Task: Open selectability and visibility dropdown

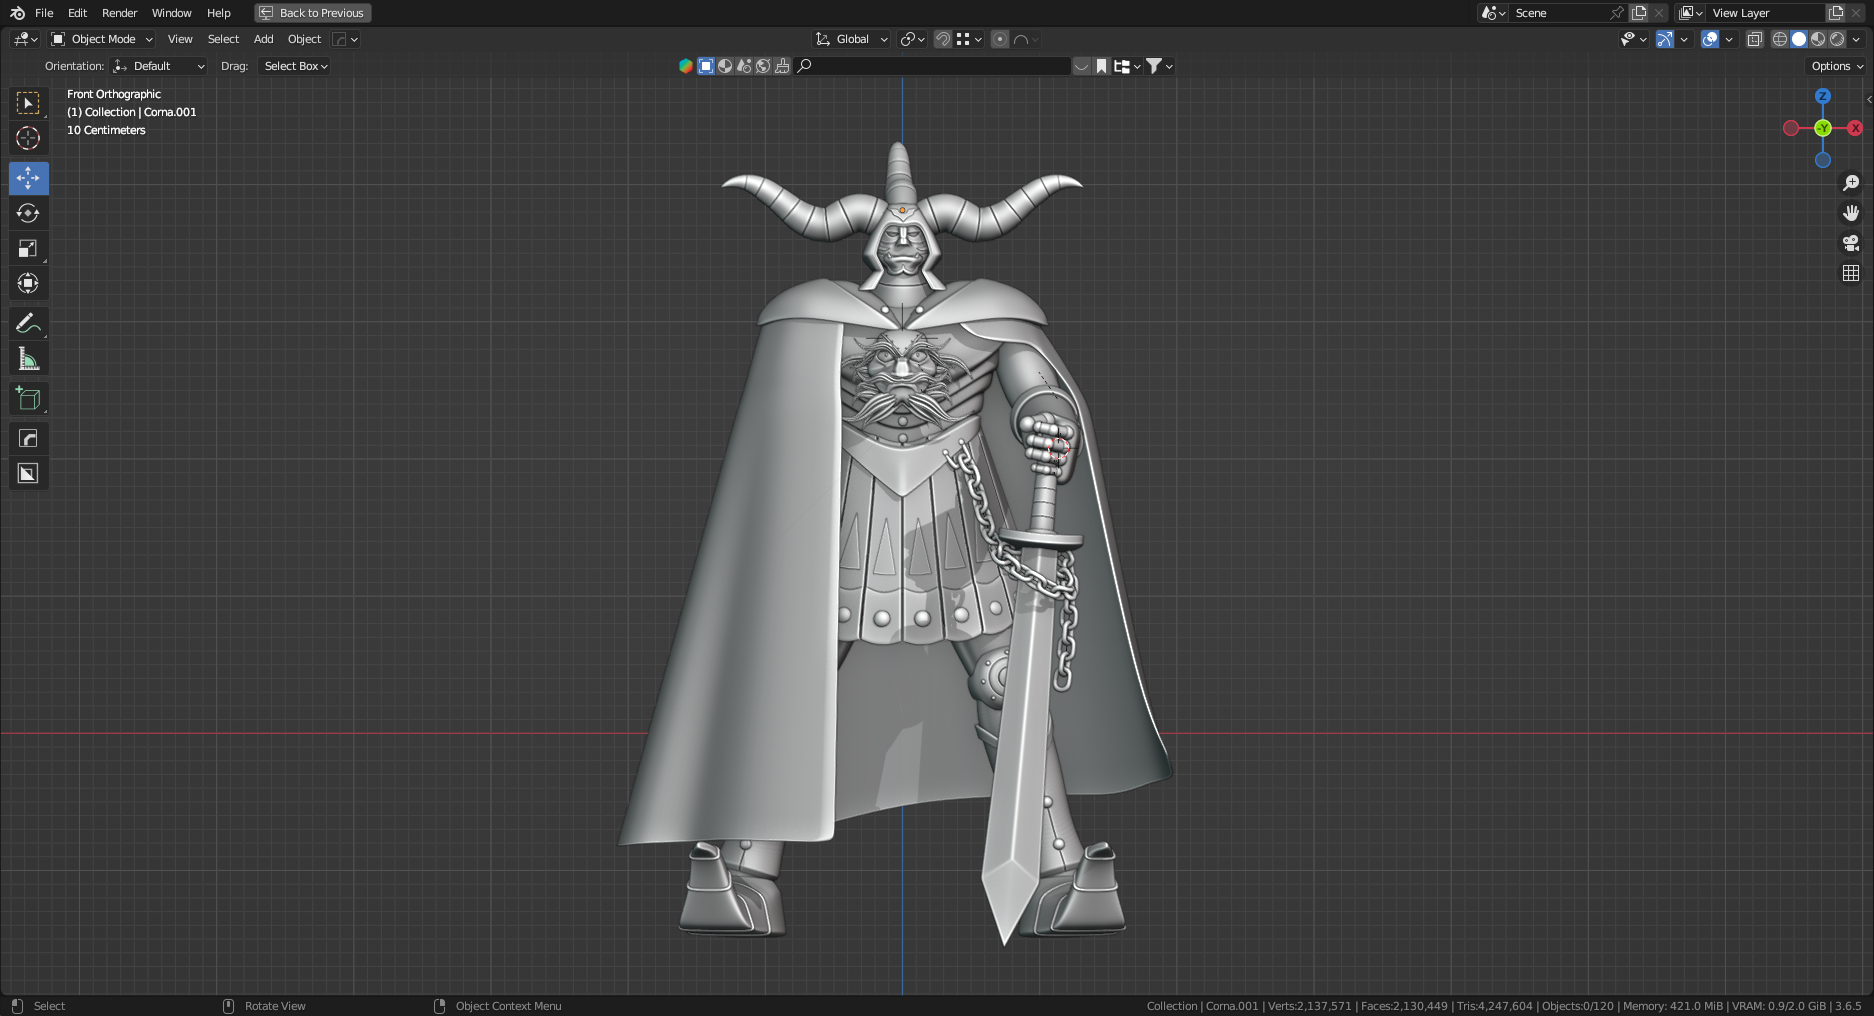Action: pos(1633,39)
